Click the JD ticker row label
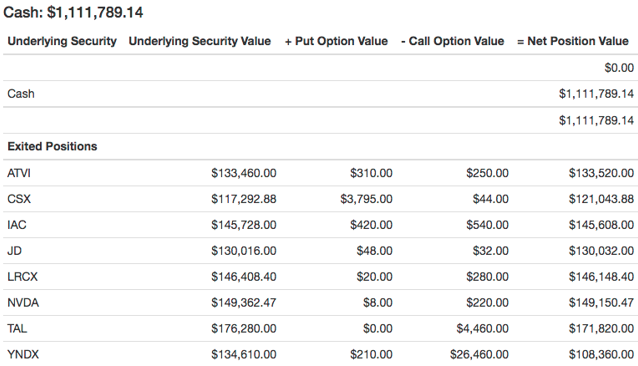This screenshot has width=638, height=366. tap(14, 251)
